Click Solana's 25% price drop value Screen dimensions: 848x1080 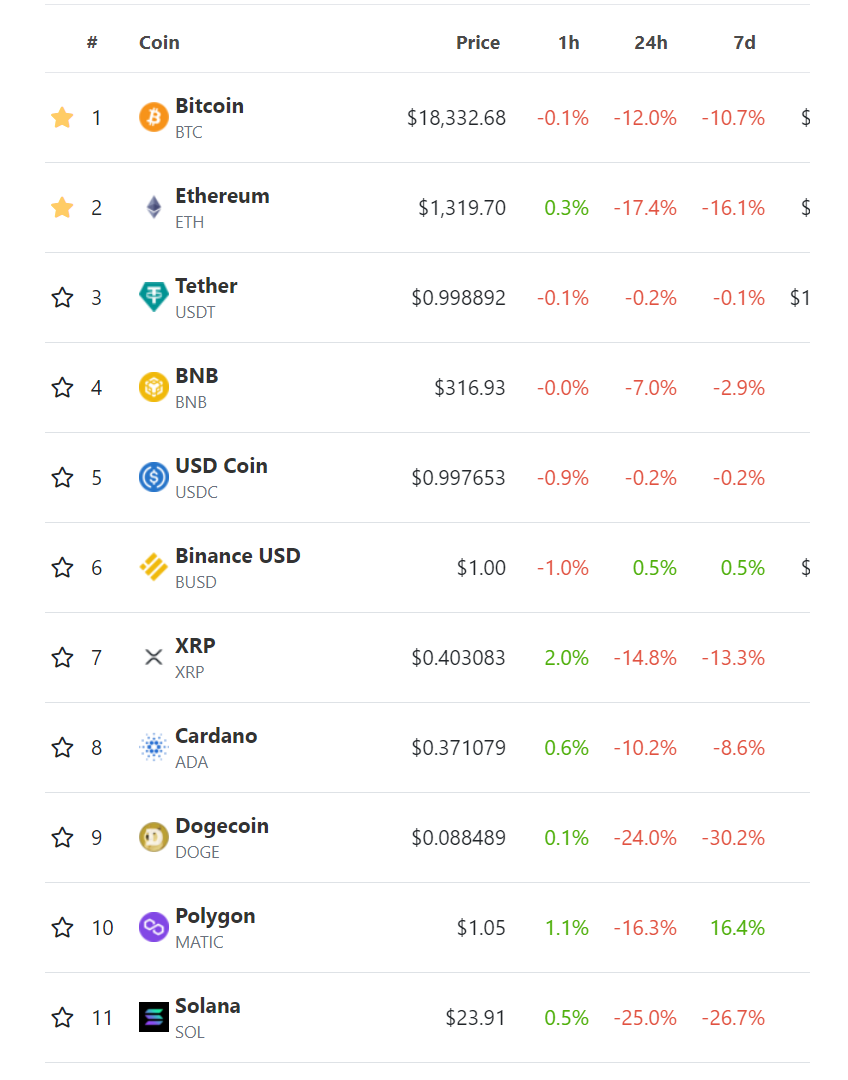tap(645, 1017)
